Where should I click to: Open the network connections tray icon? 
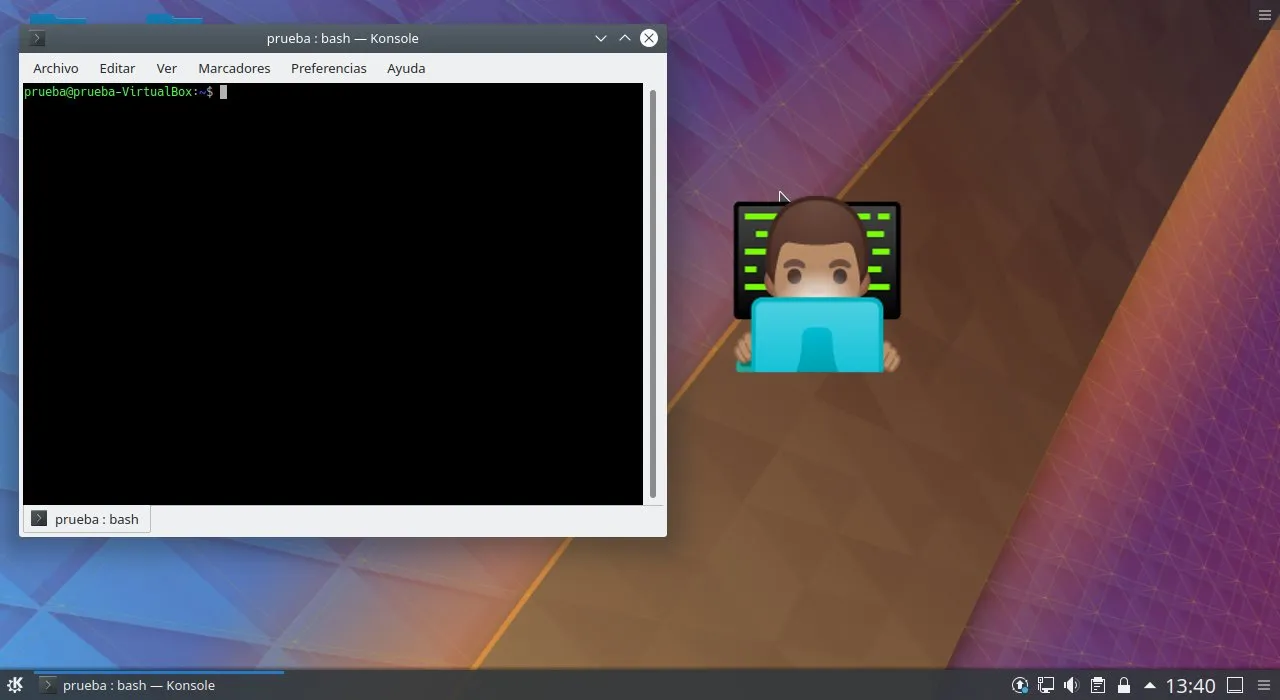tap(1046, 686)
